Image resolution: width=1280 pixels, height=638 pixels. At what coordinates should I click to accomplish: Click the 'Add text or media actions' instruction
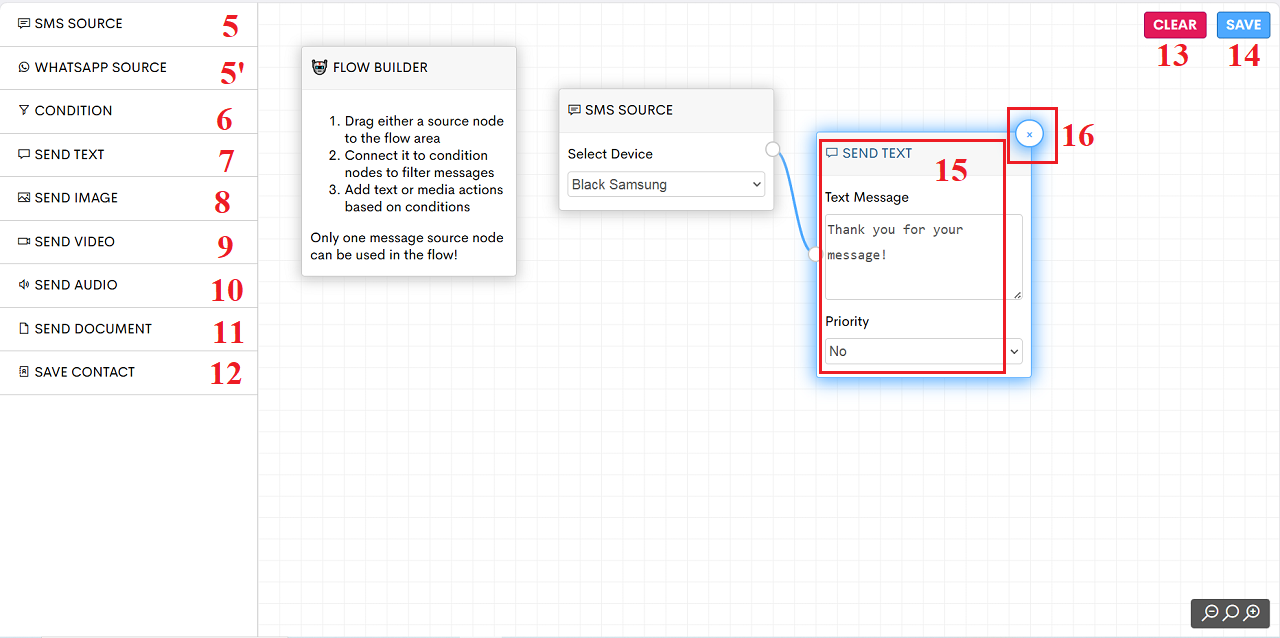click(x=424, y=198)
